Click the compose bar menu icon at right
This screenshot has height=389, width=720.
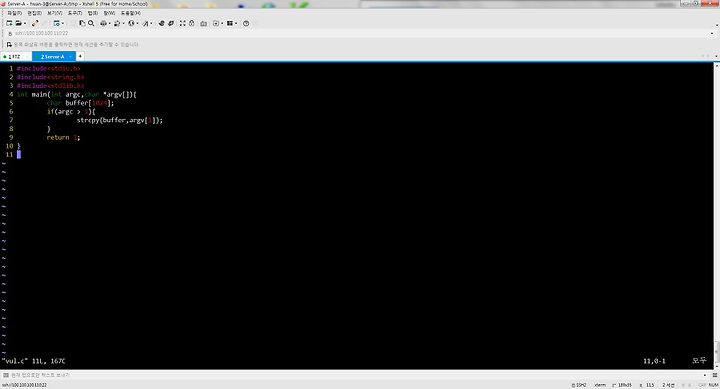click(715, 375)
